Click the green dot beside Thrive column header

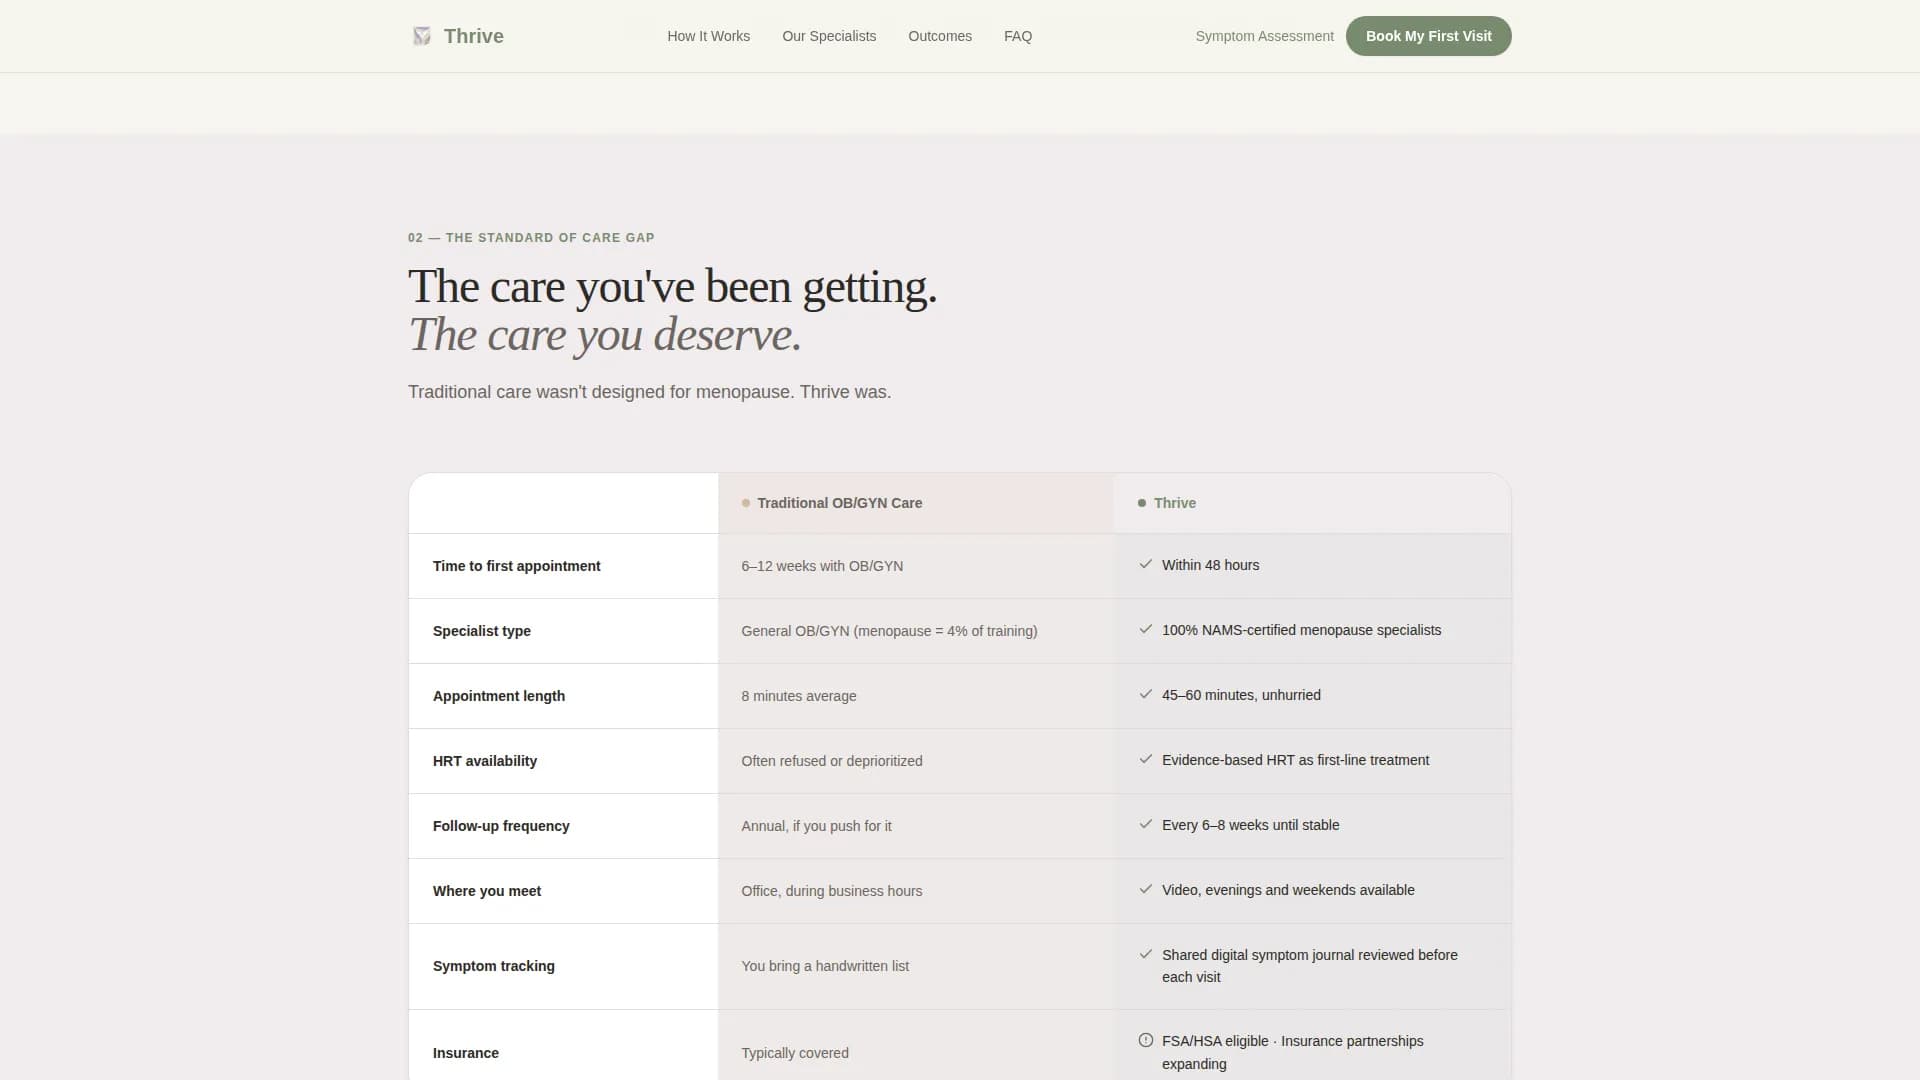[1142, 503]
